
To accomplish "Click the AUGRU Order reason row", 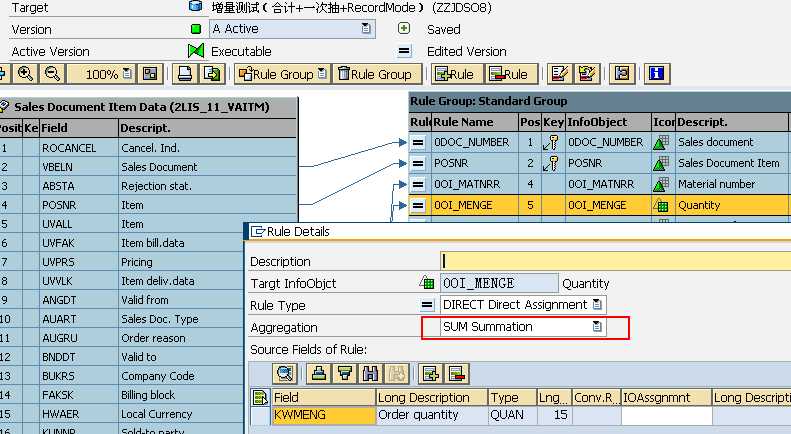I will pos(122,338).
